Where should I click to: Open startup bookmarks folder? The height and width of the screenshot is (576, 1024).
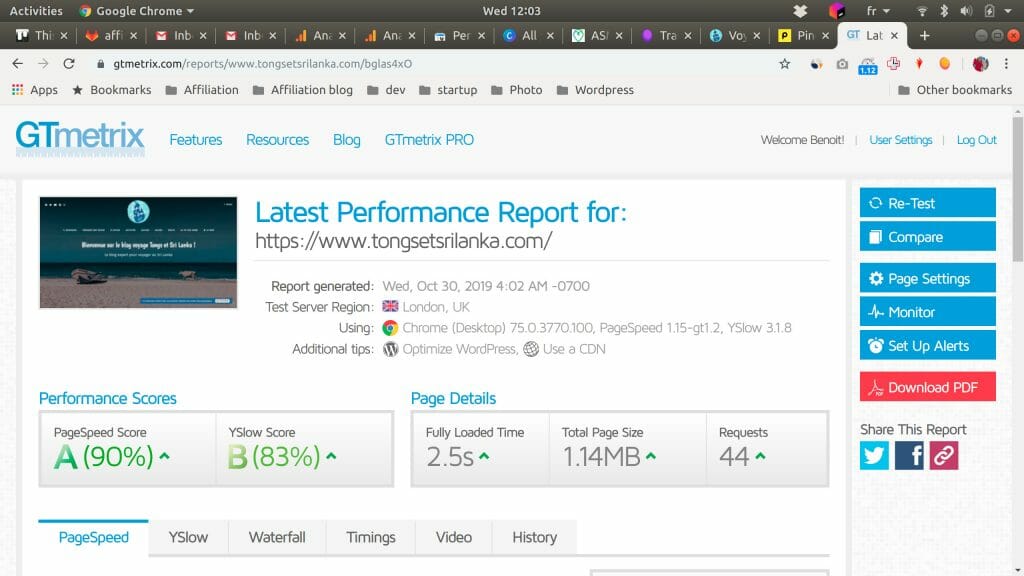[448, 90]
